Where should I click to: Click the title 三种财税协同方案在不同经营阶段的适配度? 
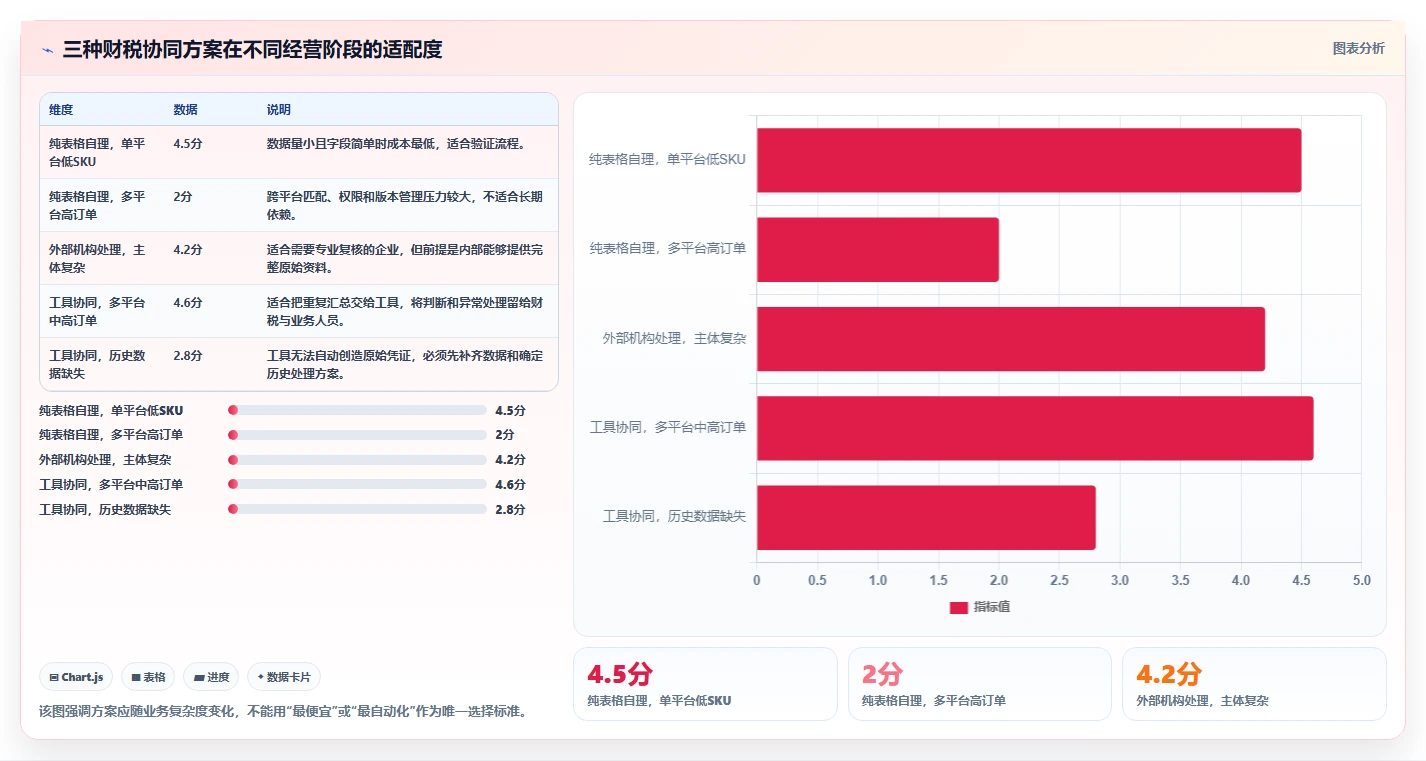click(252, 49)
